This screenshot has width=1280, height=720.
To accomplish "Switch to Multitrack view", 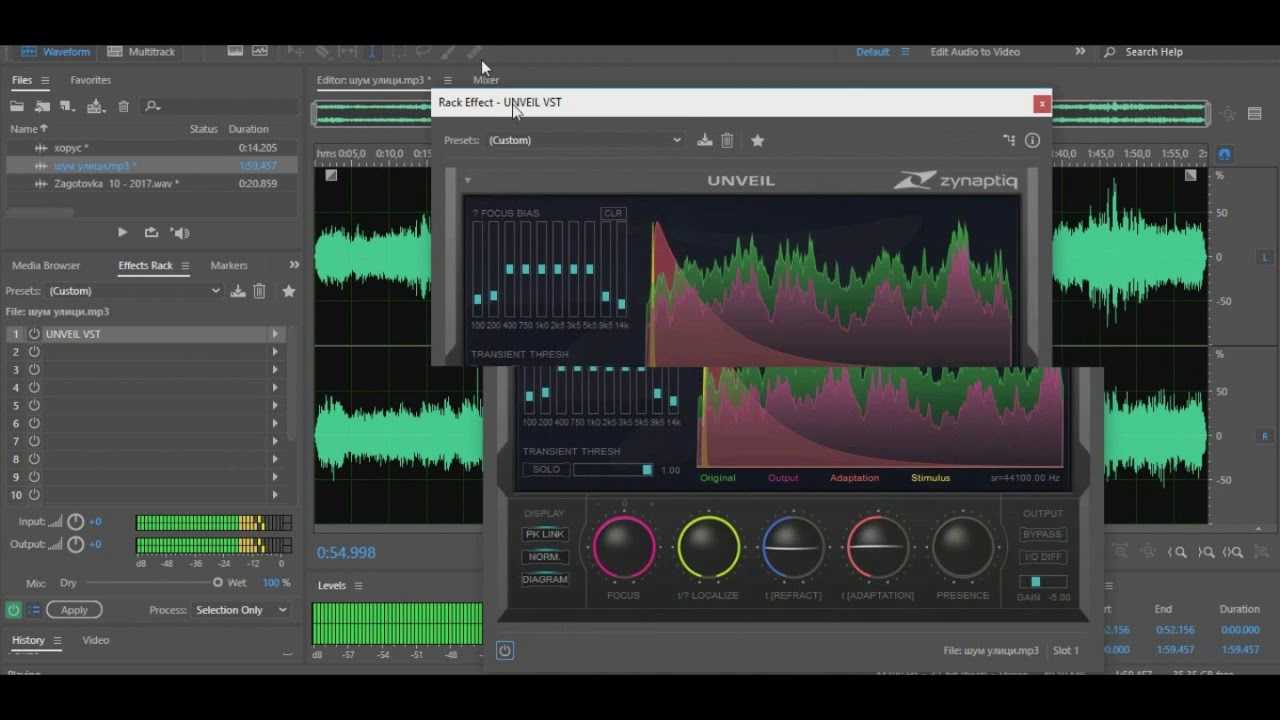I will (x=141, y=51).
